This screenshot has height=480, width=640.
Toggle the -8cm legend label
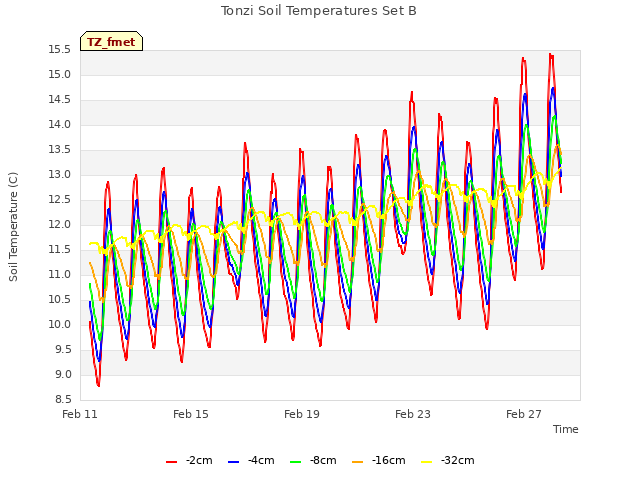pos(323,460)
